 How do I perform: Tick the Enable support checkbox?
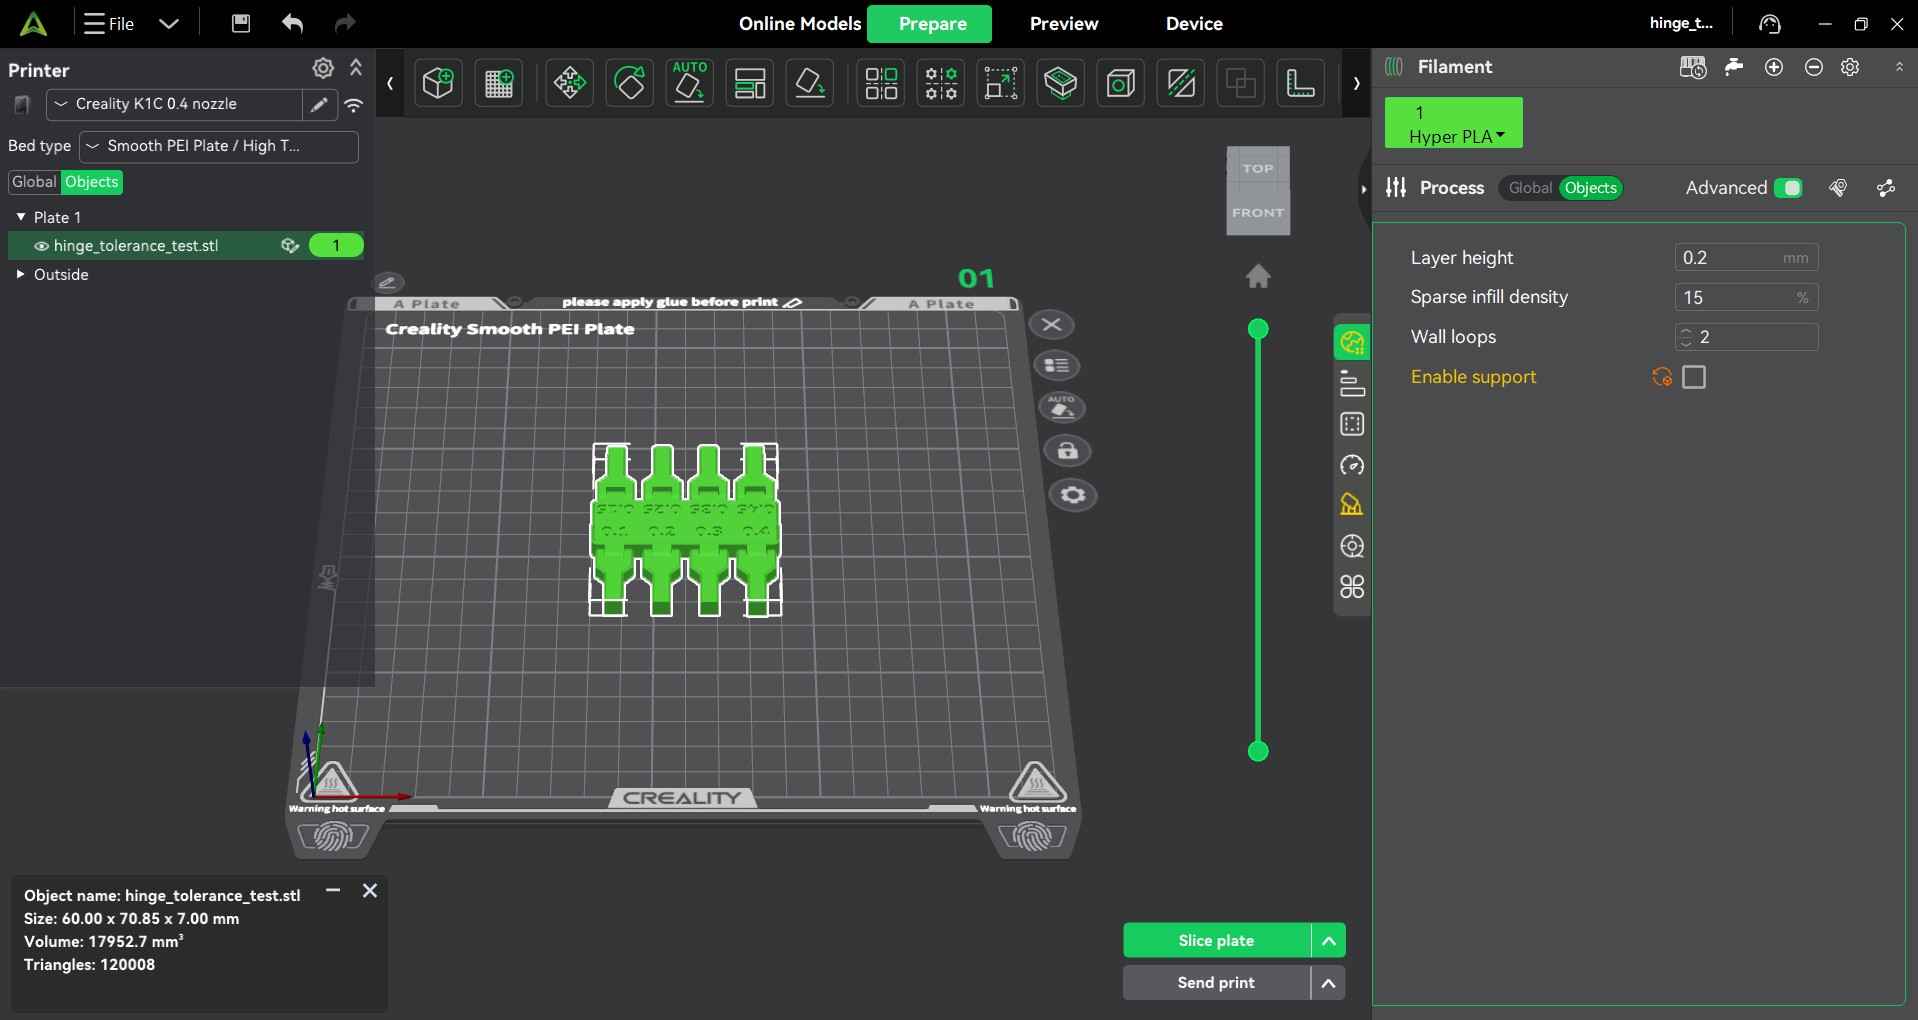(1694, 377)
